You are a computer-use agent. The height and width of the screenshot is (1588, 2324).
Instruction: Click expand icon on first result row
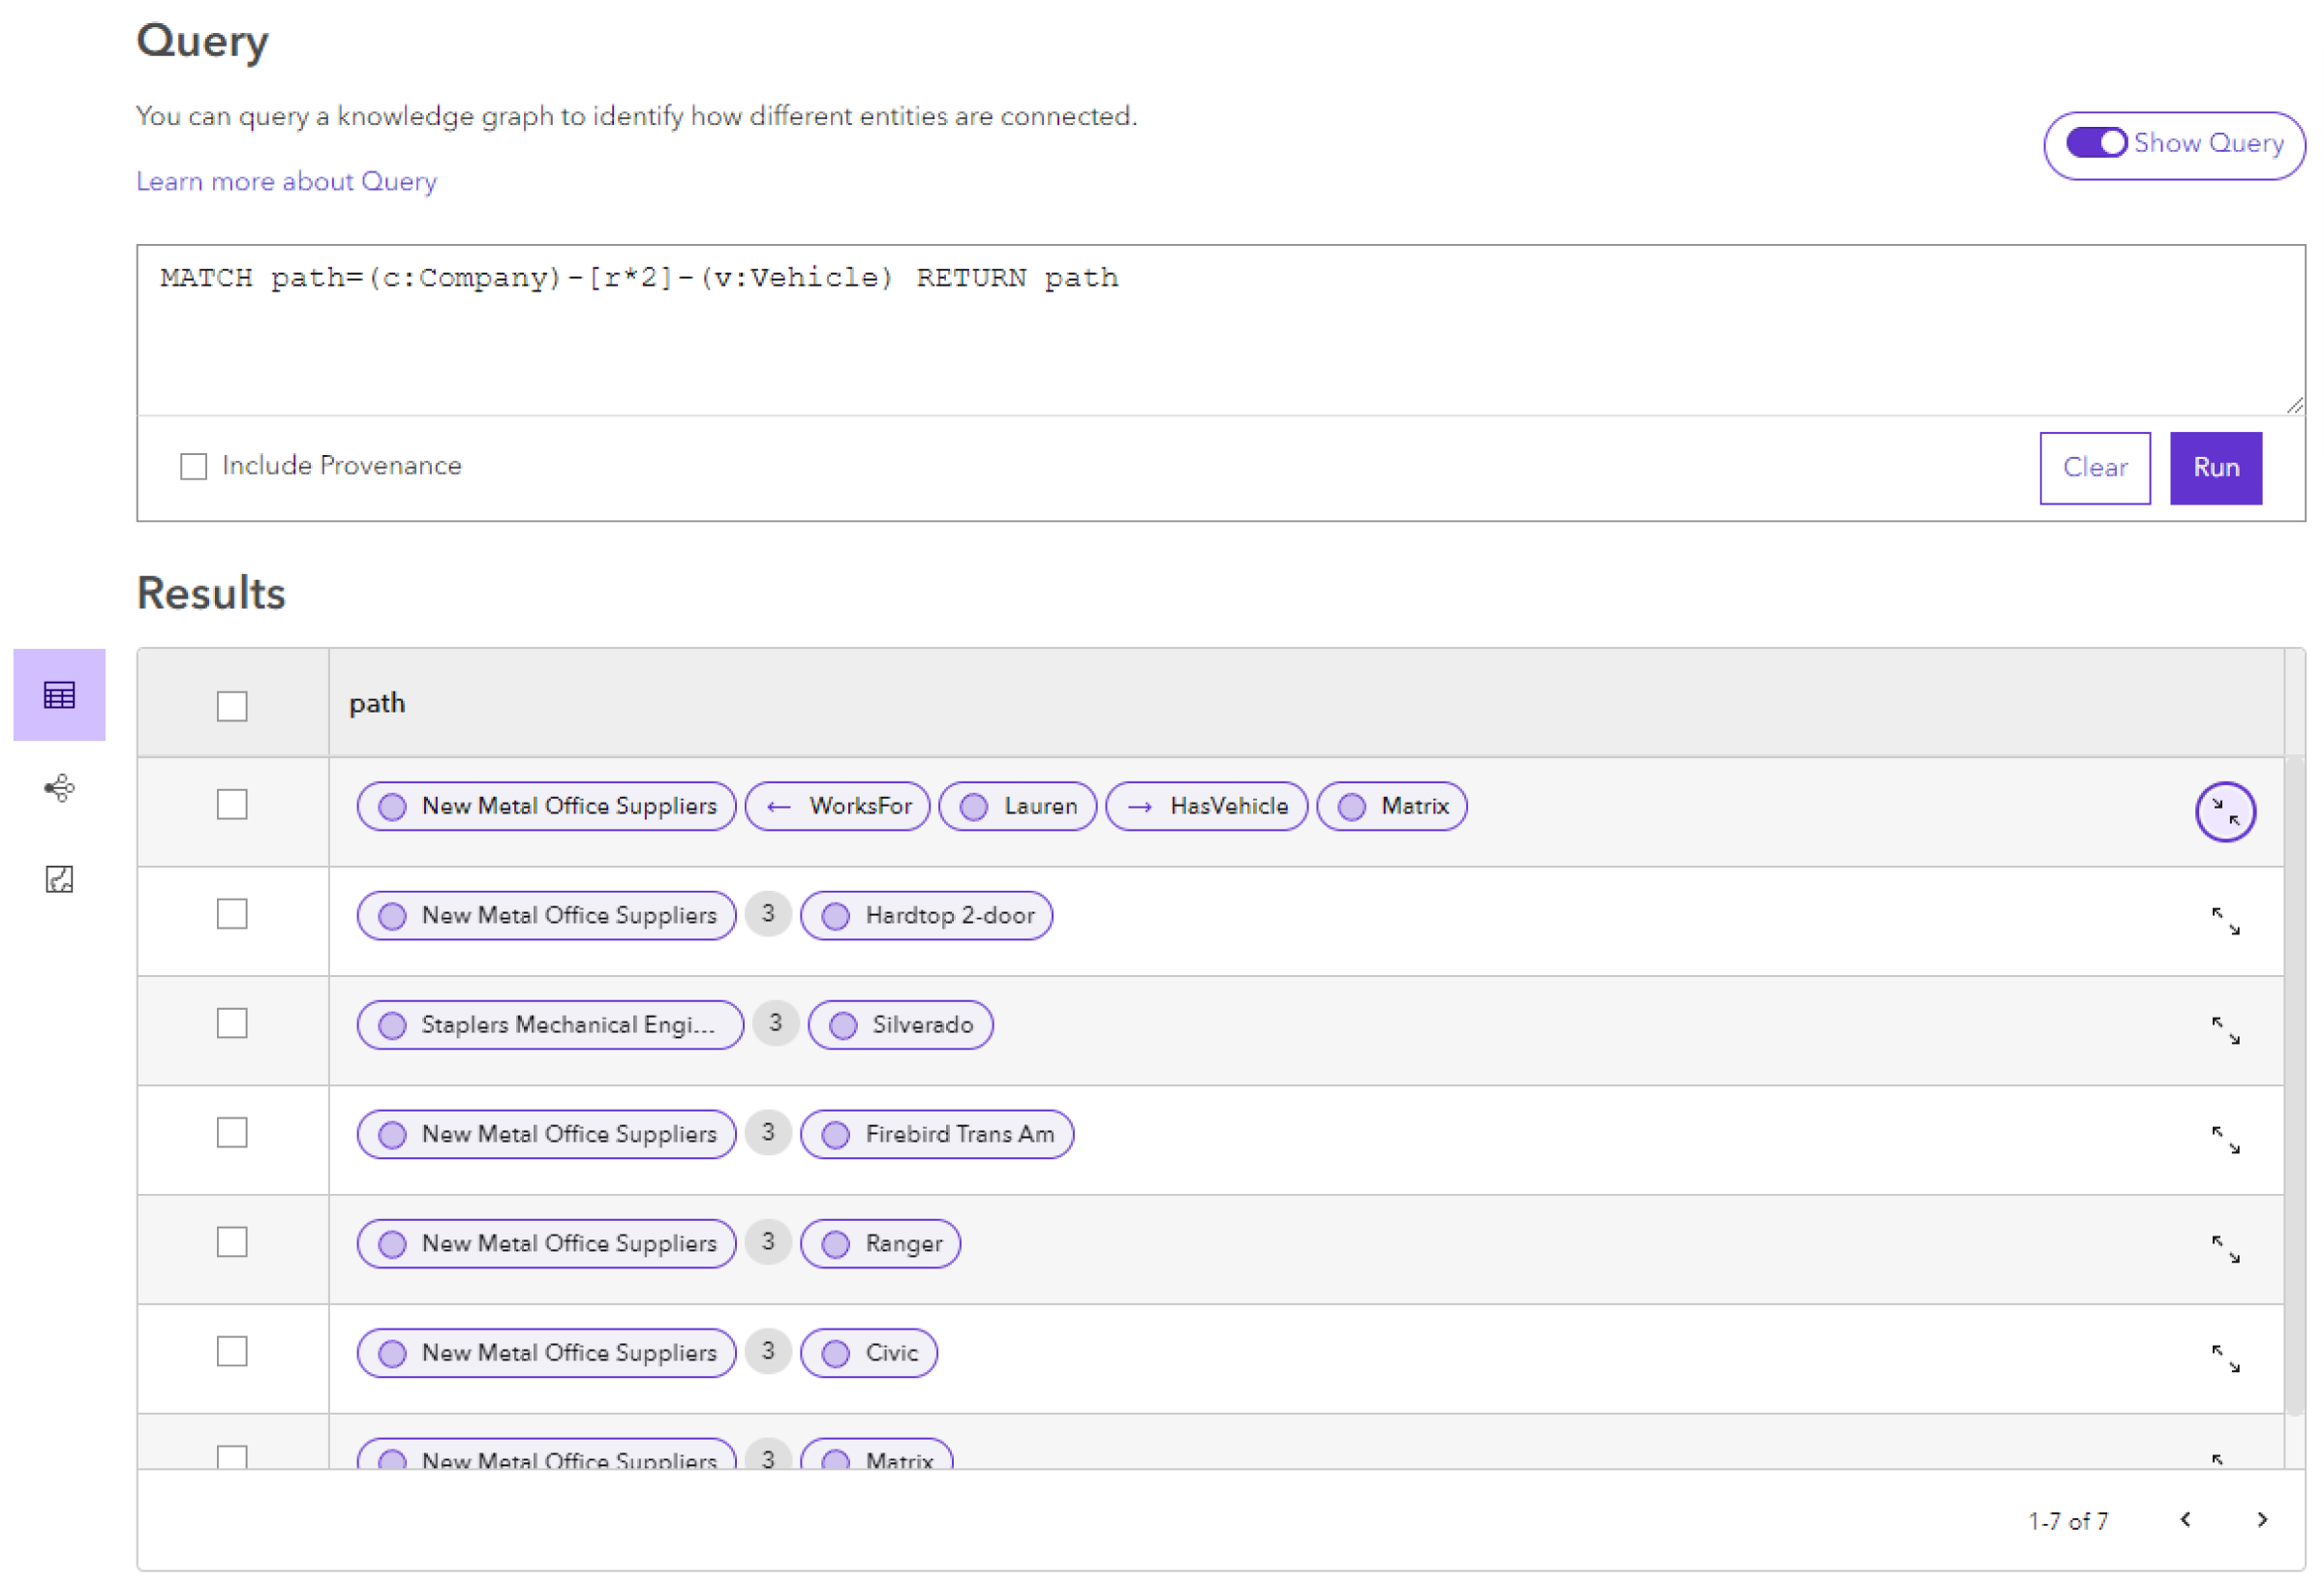point(2225,808)
